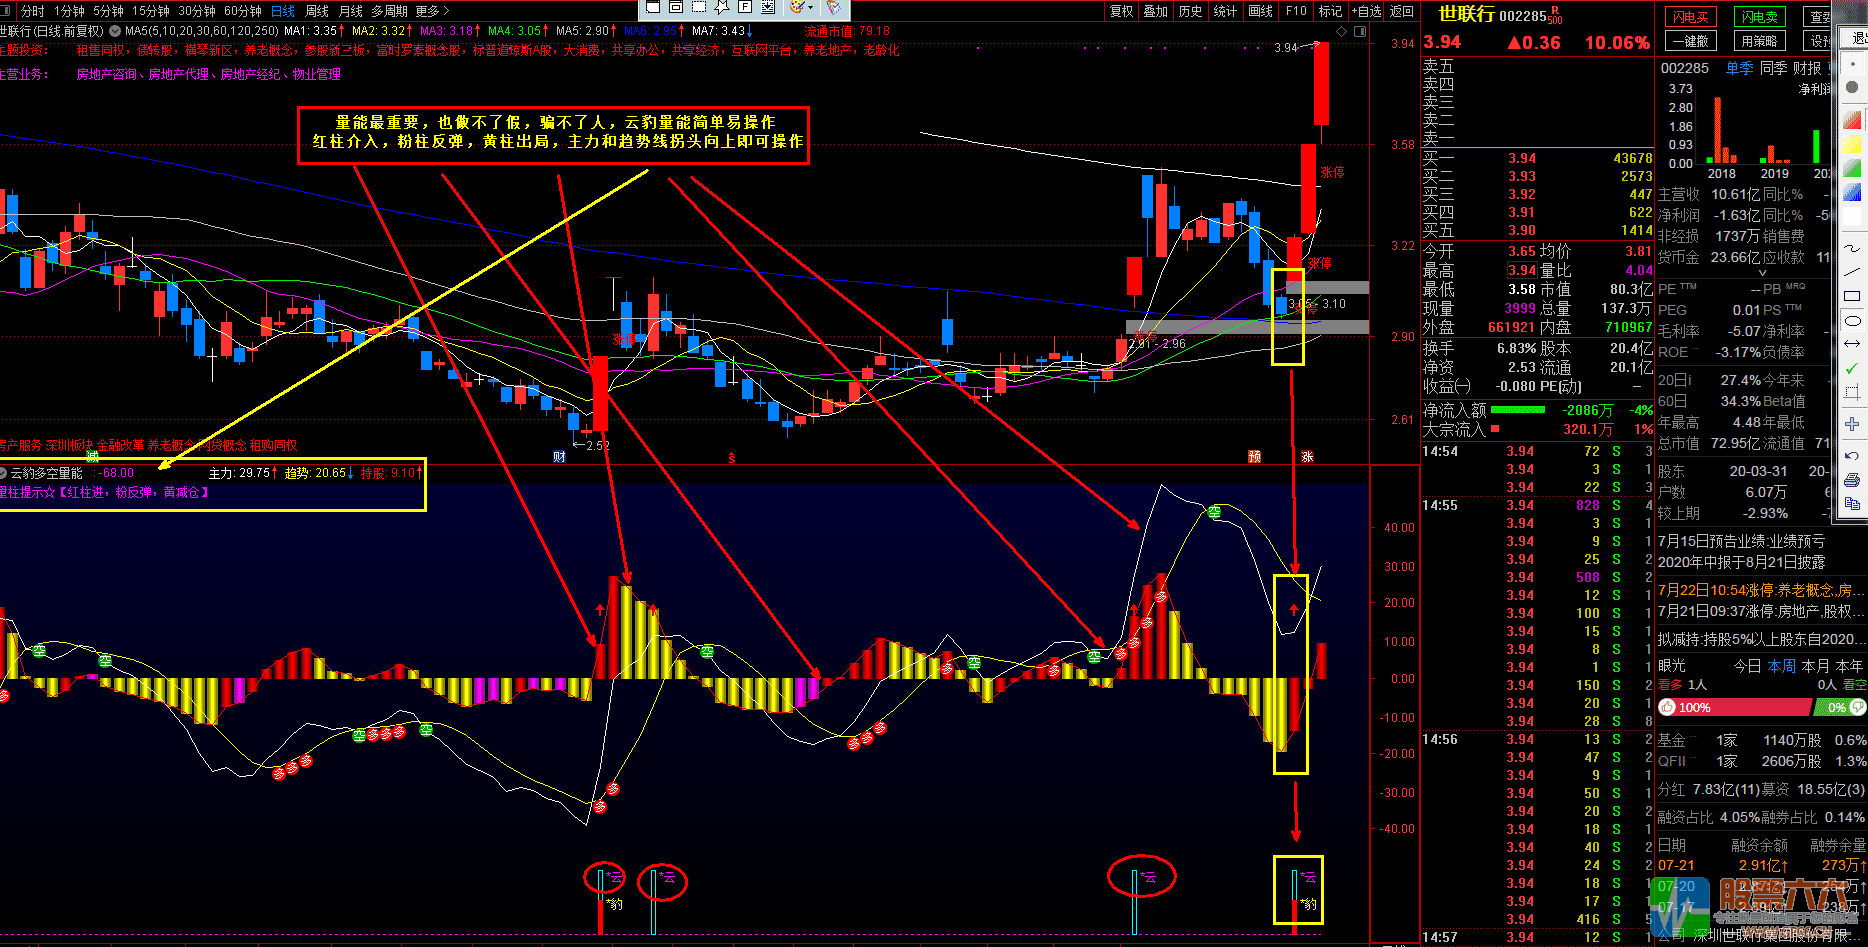This screenshot has width=1868, height=947.
Task: Select 本月 in the 眼光 period row
Action: point(1815,665)
